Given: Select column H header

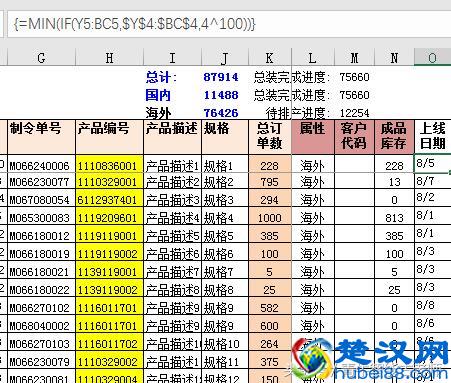Looking at the screenshot, I should pos(109,58).
